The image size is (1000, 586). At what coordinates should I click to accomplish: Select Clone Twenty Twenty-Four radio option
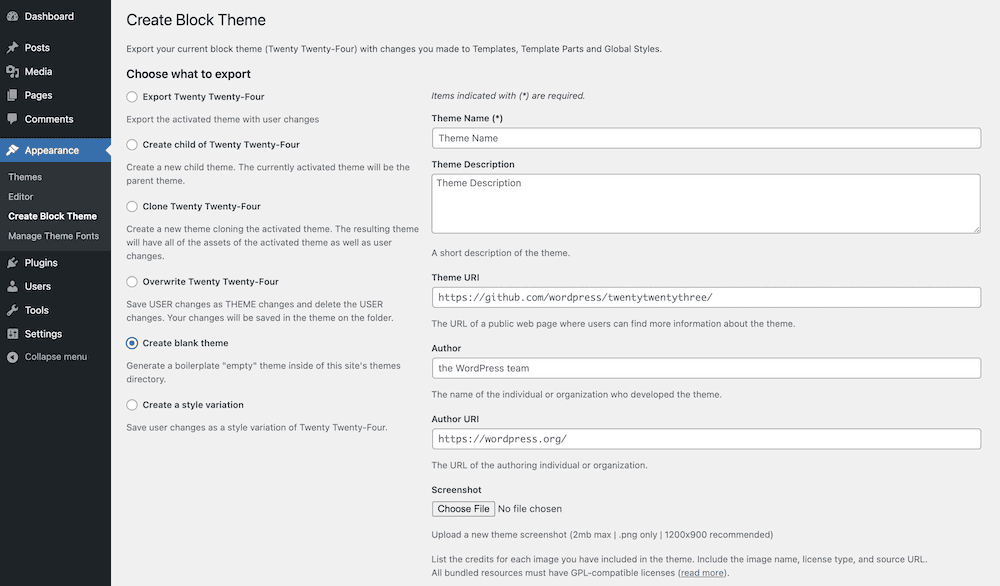(x=132, y=207)
